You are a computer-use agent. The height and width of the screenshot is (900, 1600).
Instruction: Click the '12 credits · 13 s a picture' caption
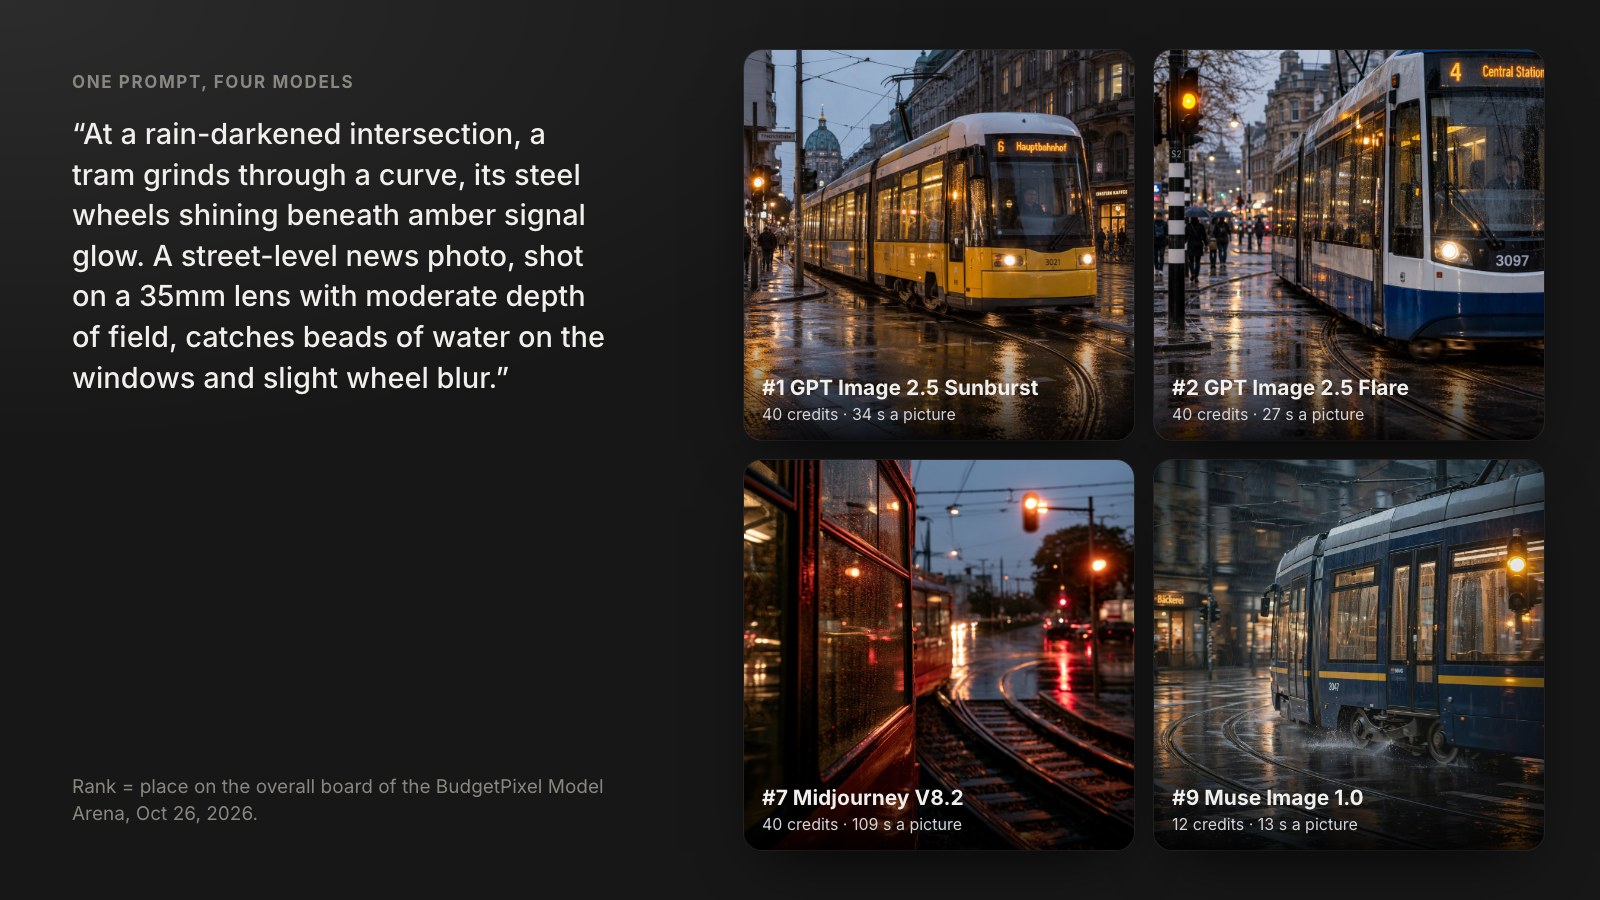coord(1265,824)
